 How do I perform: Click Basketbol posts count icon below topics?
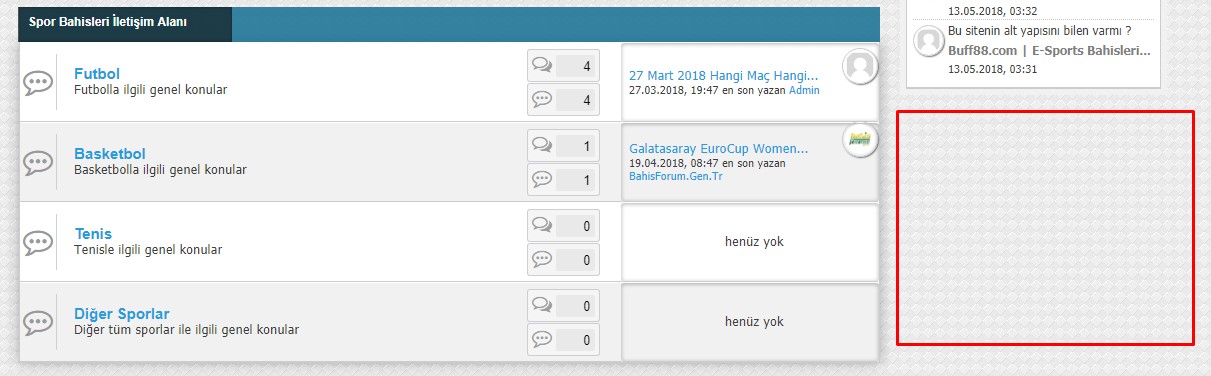(543, 179)
